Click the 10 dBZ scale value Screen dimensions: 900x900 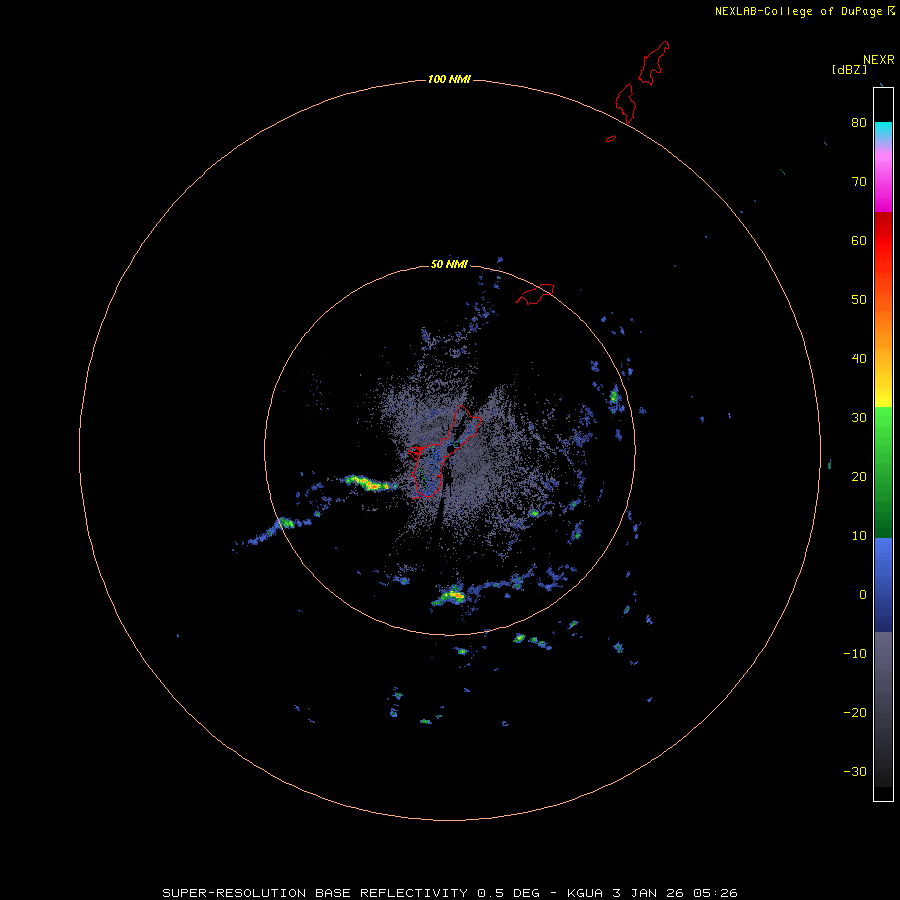[x=859, y=536]
